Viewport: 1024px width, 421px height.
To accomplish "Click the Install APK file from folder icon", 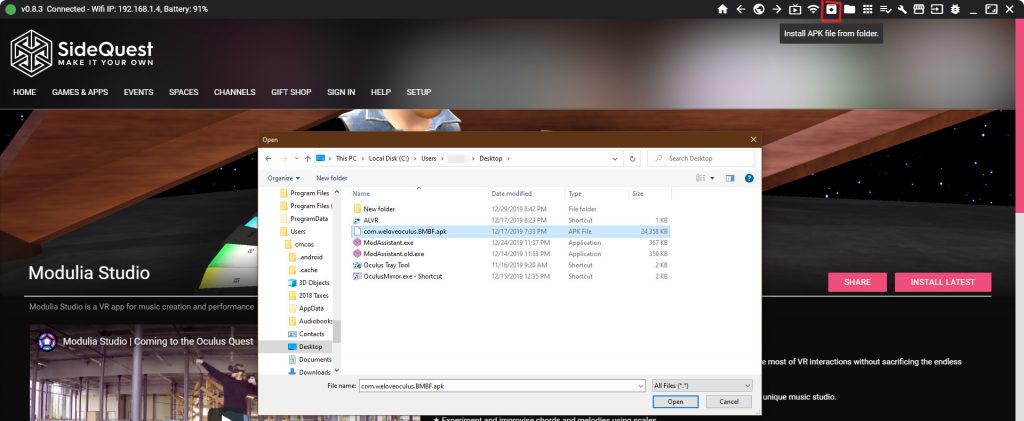I will point(831,9).
